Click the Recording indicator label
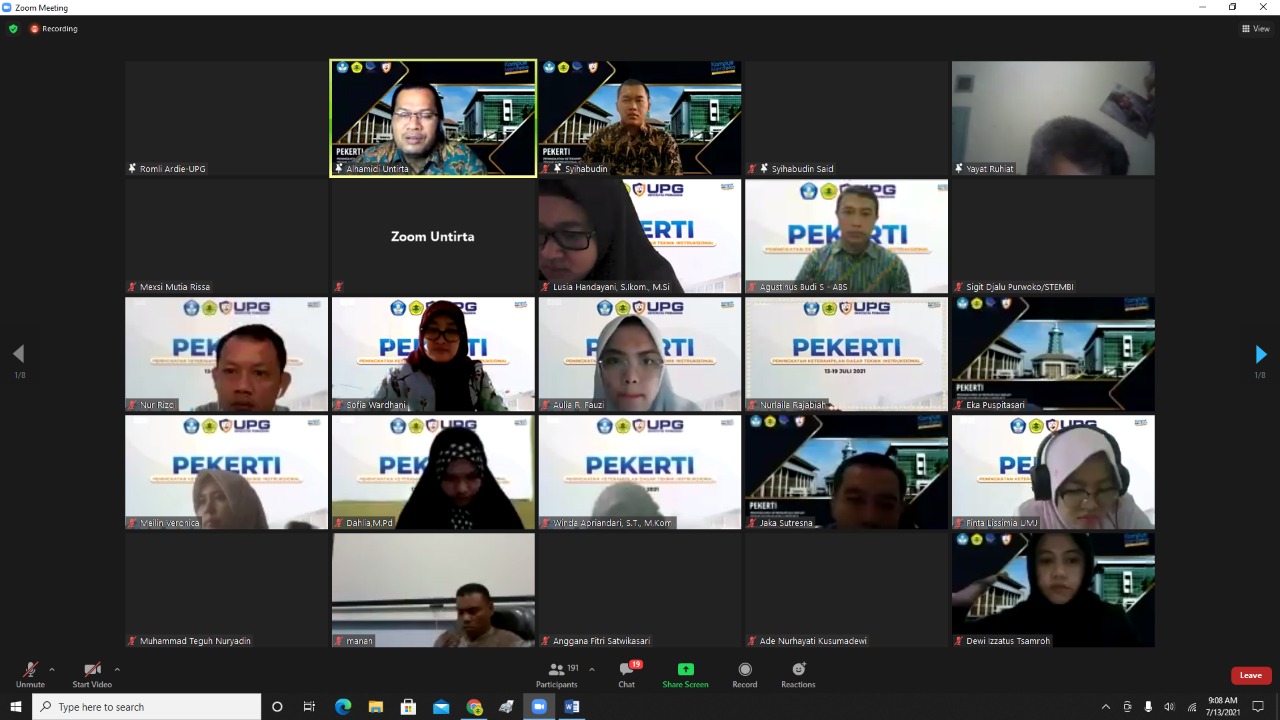The image size is (1280, 720). click(54, 29)
